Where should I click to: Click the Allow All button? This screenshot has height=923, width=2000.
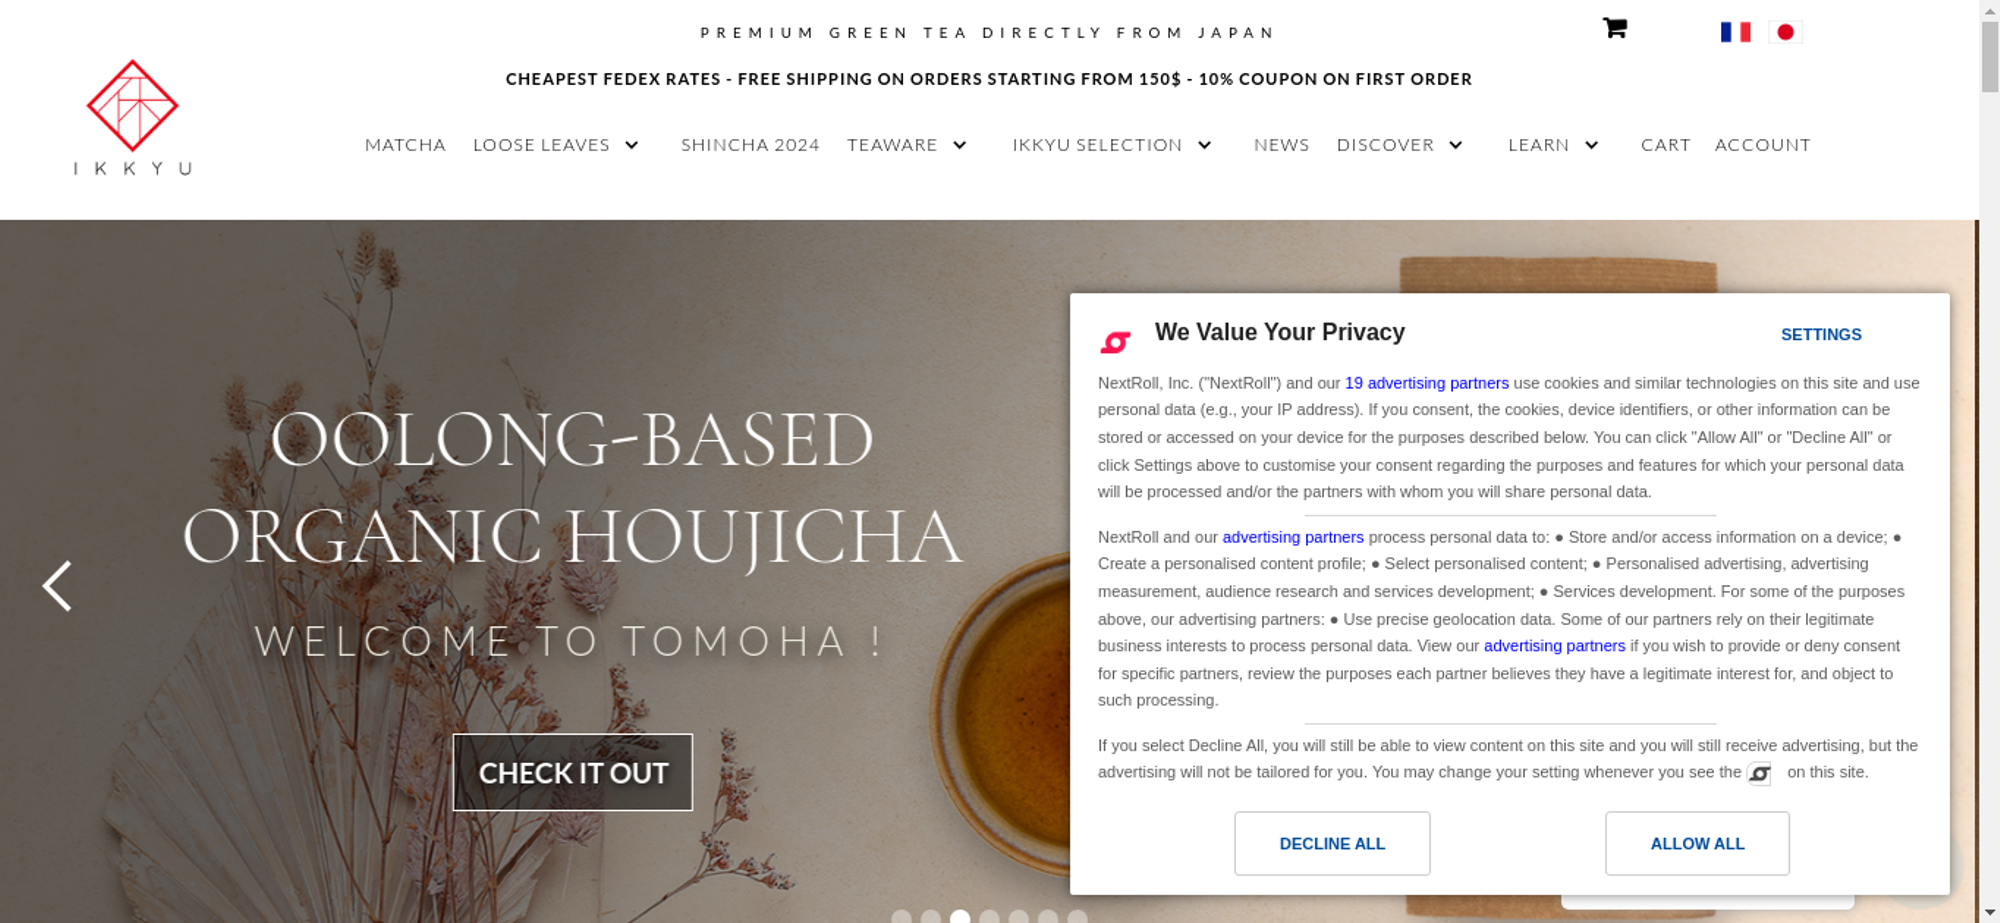coord(1697,843)
